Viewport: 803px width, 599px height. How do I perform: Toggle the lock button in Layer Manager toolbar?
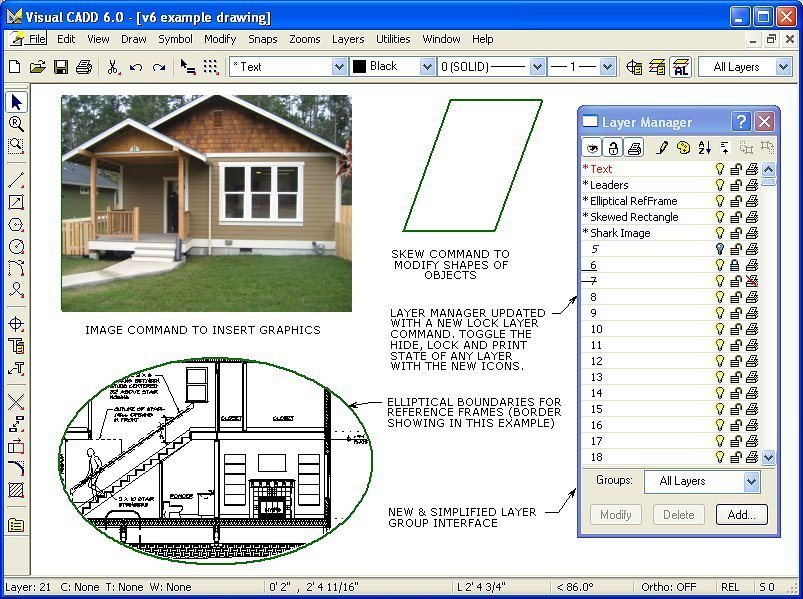[613, 148]
